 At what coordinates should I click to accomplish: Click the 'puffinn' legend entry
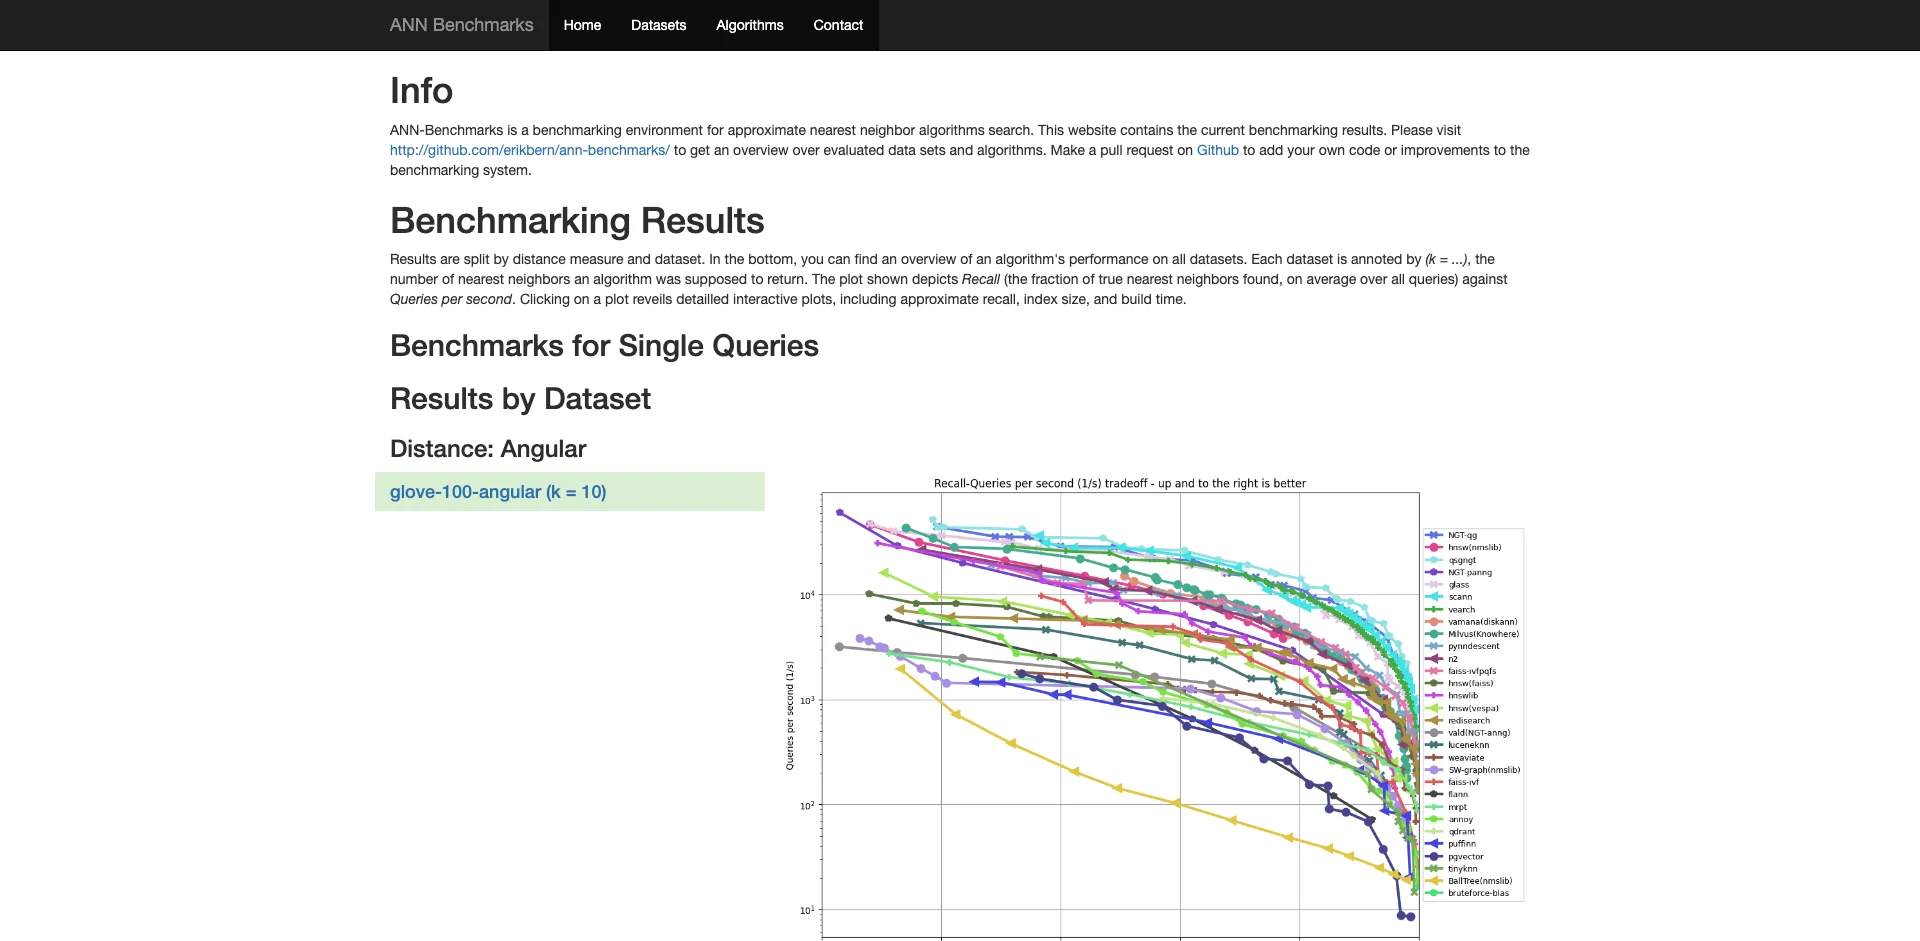[1462, 844]
